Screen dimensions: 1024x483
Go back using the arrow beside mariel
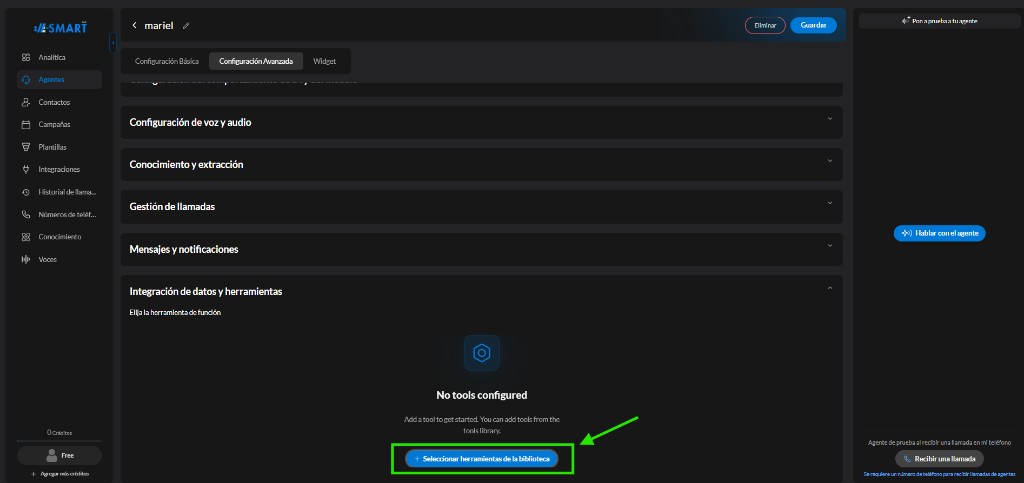click(135, 25)
